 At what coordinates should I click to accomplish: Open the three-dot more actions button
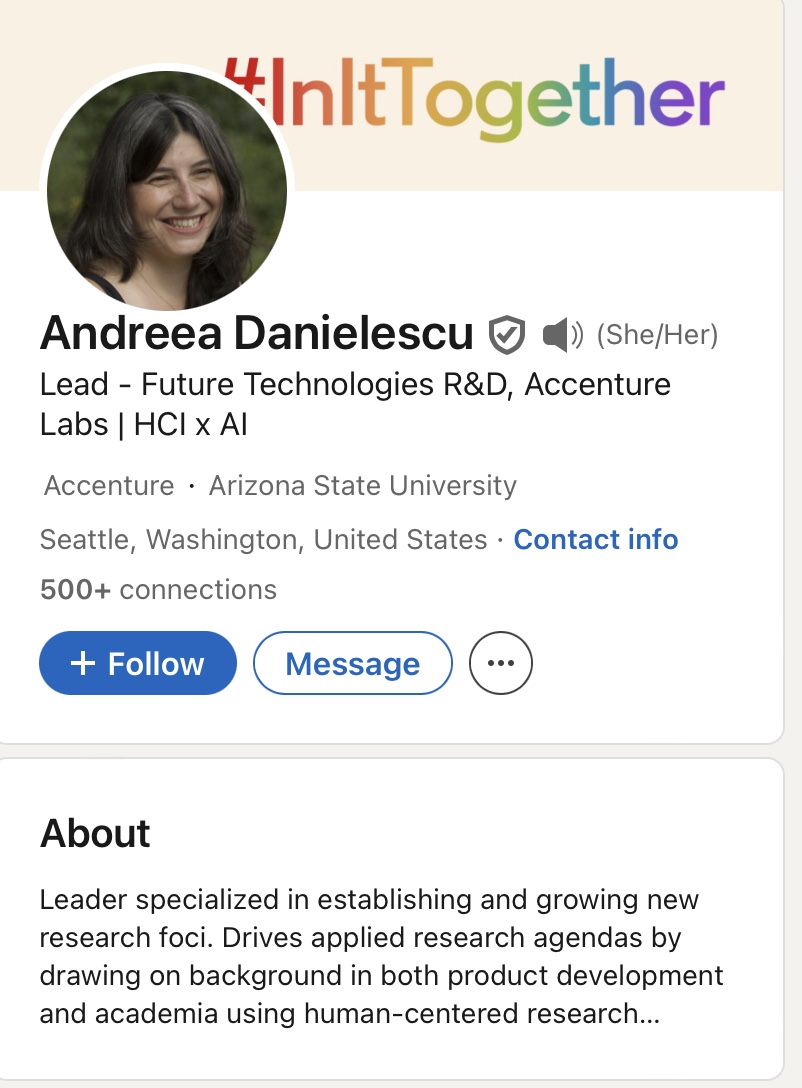tap(501, 663)
